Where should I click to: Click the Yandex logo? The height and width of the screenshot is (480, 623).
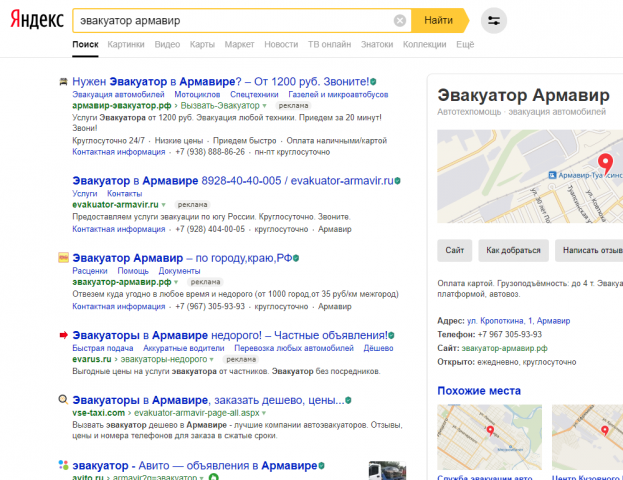(37, 19)
